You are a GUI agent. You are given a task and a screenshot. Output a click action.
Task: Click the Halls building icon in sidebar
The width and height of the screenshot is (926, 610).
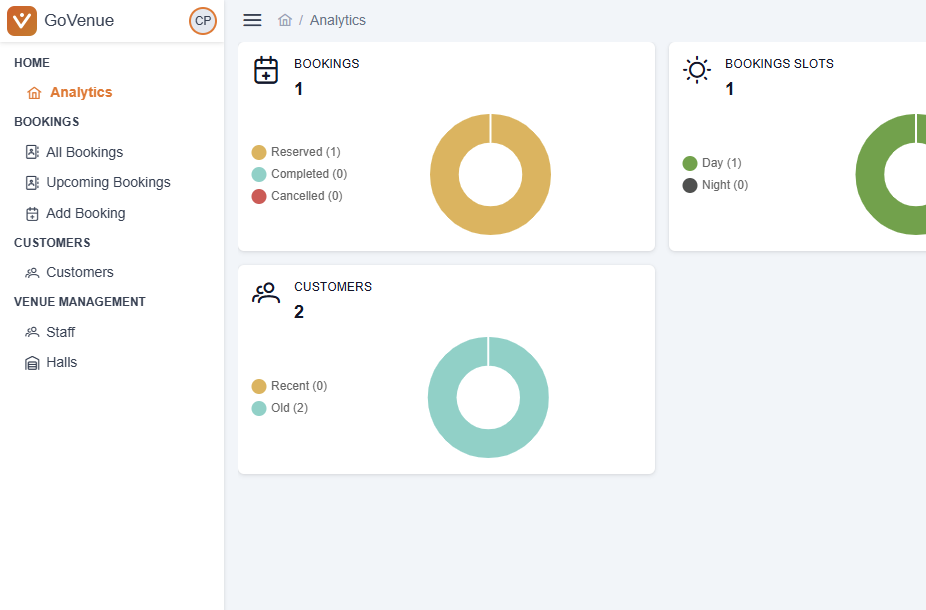32,363
